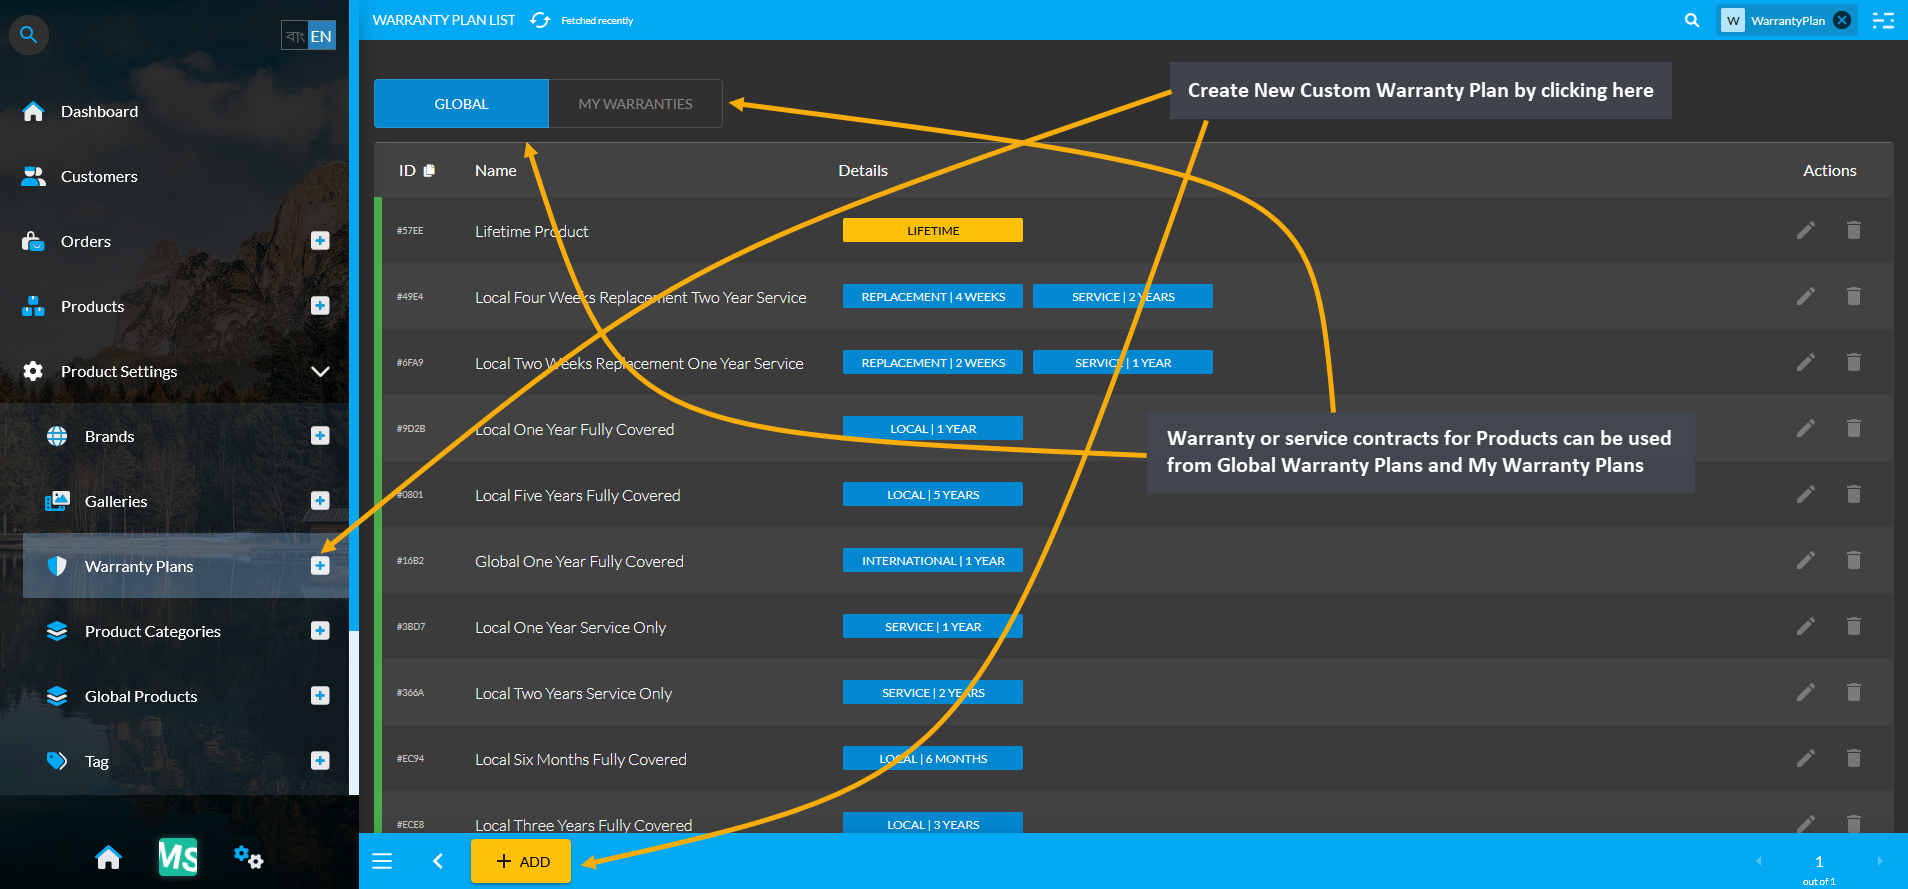
Task: Add new gallery via plus icon
Action: 320,500
